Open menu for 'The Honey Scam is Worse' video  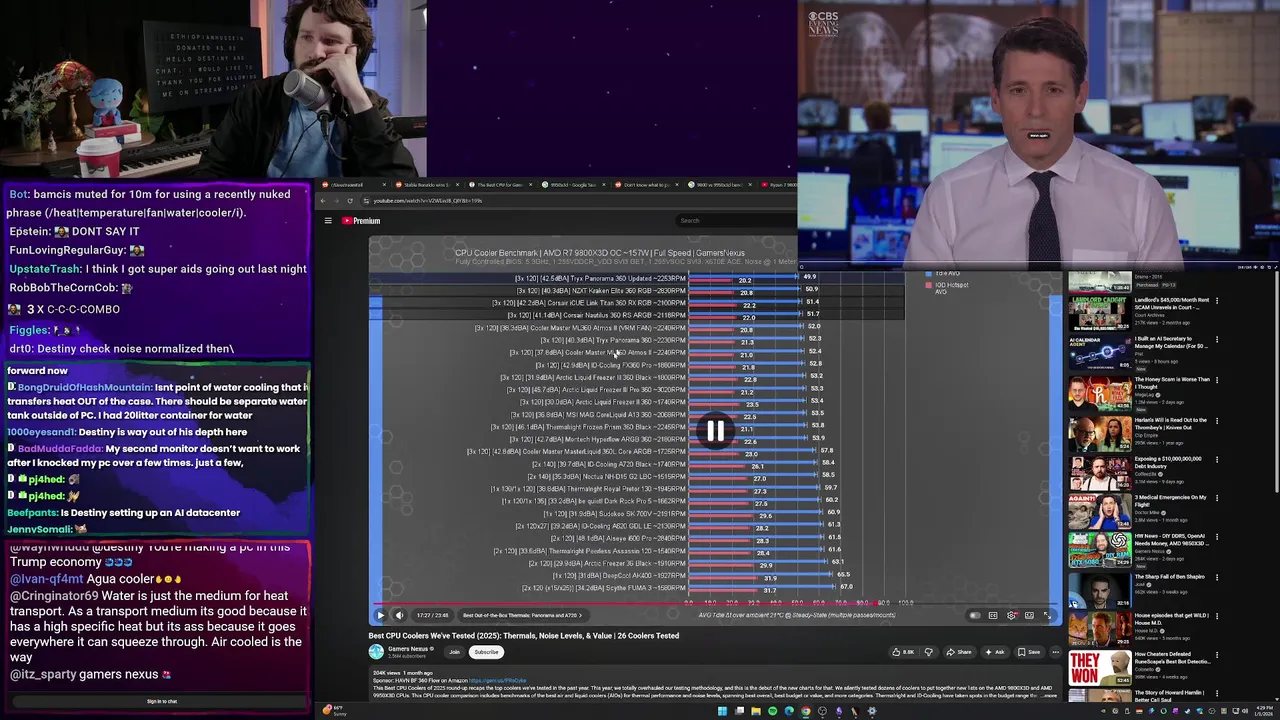1217,380
